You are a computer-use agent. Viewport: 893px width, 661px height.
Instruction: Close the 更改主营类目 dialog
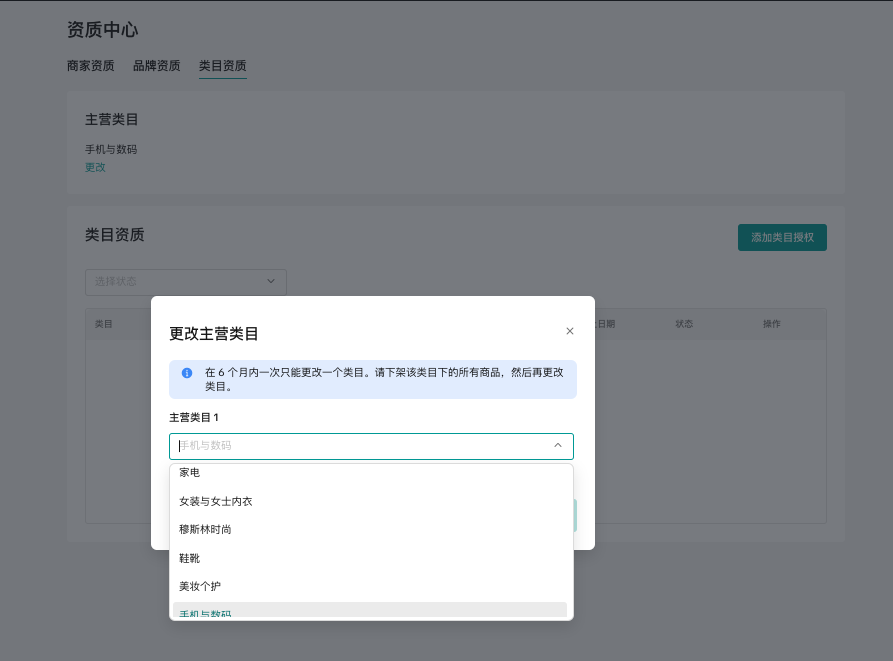tap(570, 331)
